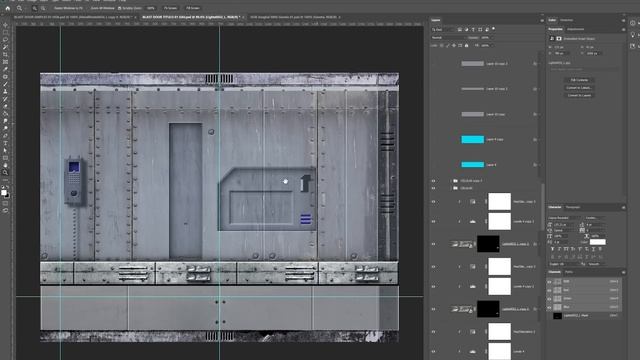Select the Move tool
This screenshot has width=640, height=360.
coord(5,25)
